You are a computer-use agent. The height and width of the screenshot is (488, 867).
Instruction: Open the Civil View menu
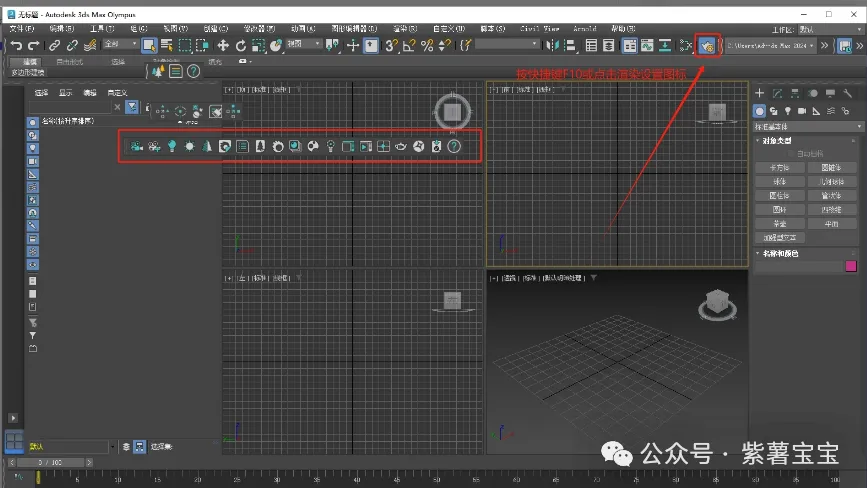pos(543,29)
